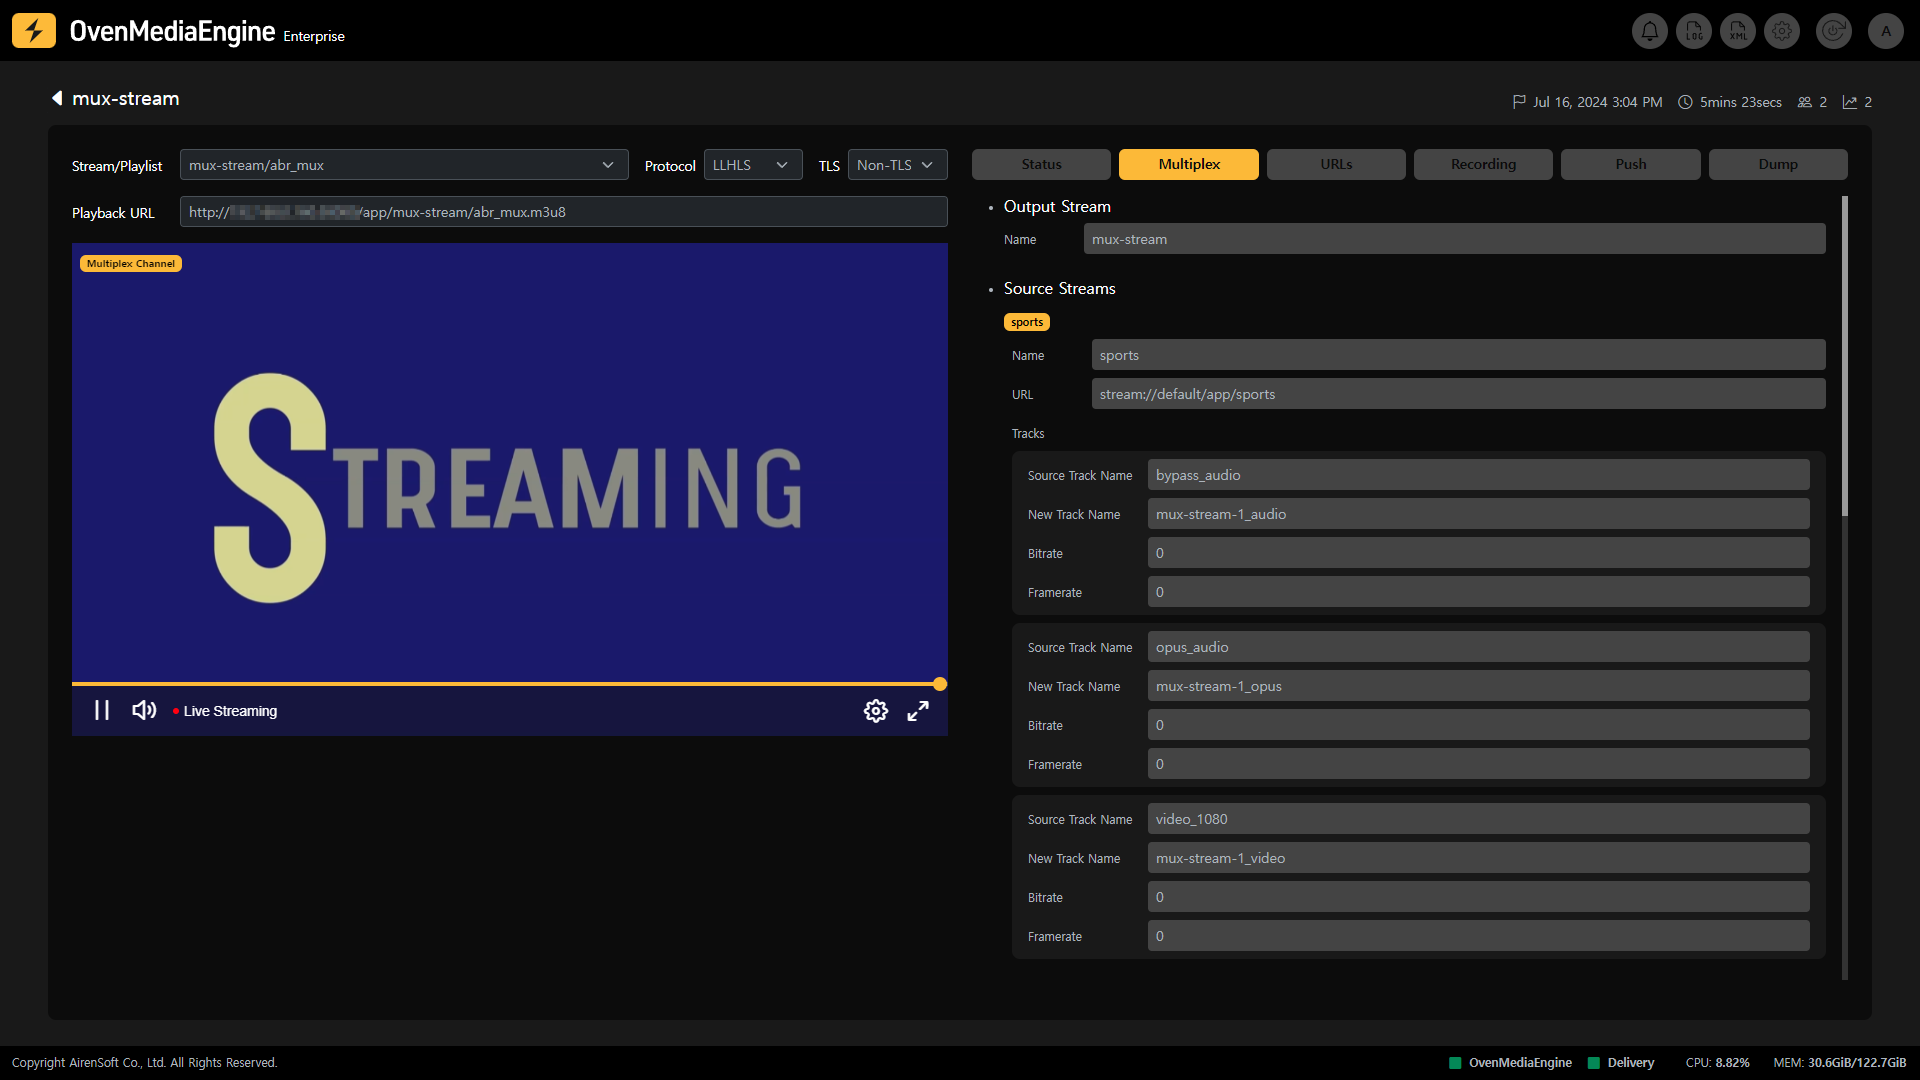The height and width of the screenshot is (1080, 1920).
Task: Click the Push tab button
Action: pyautogui.click(x=1630, y=164)
